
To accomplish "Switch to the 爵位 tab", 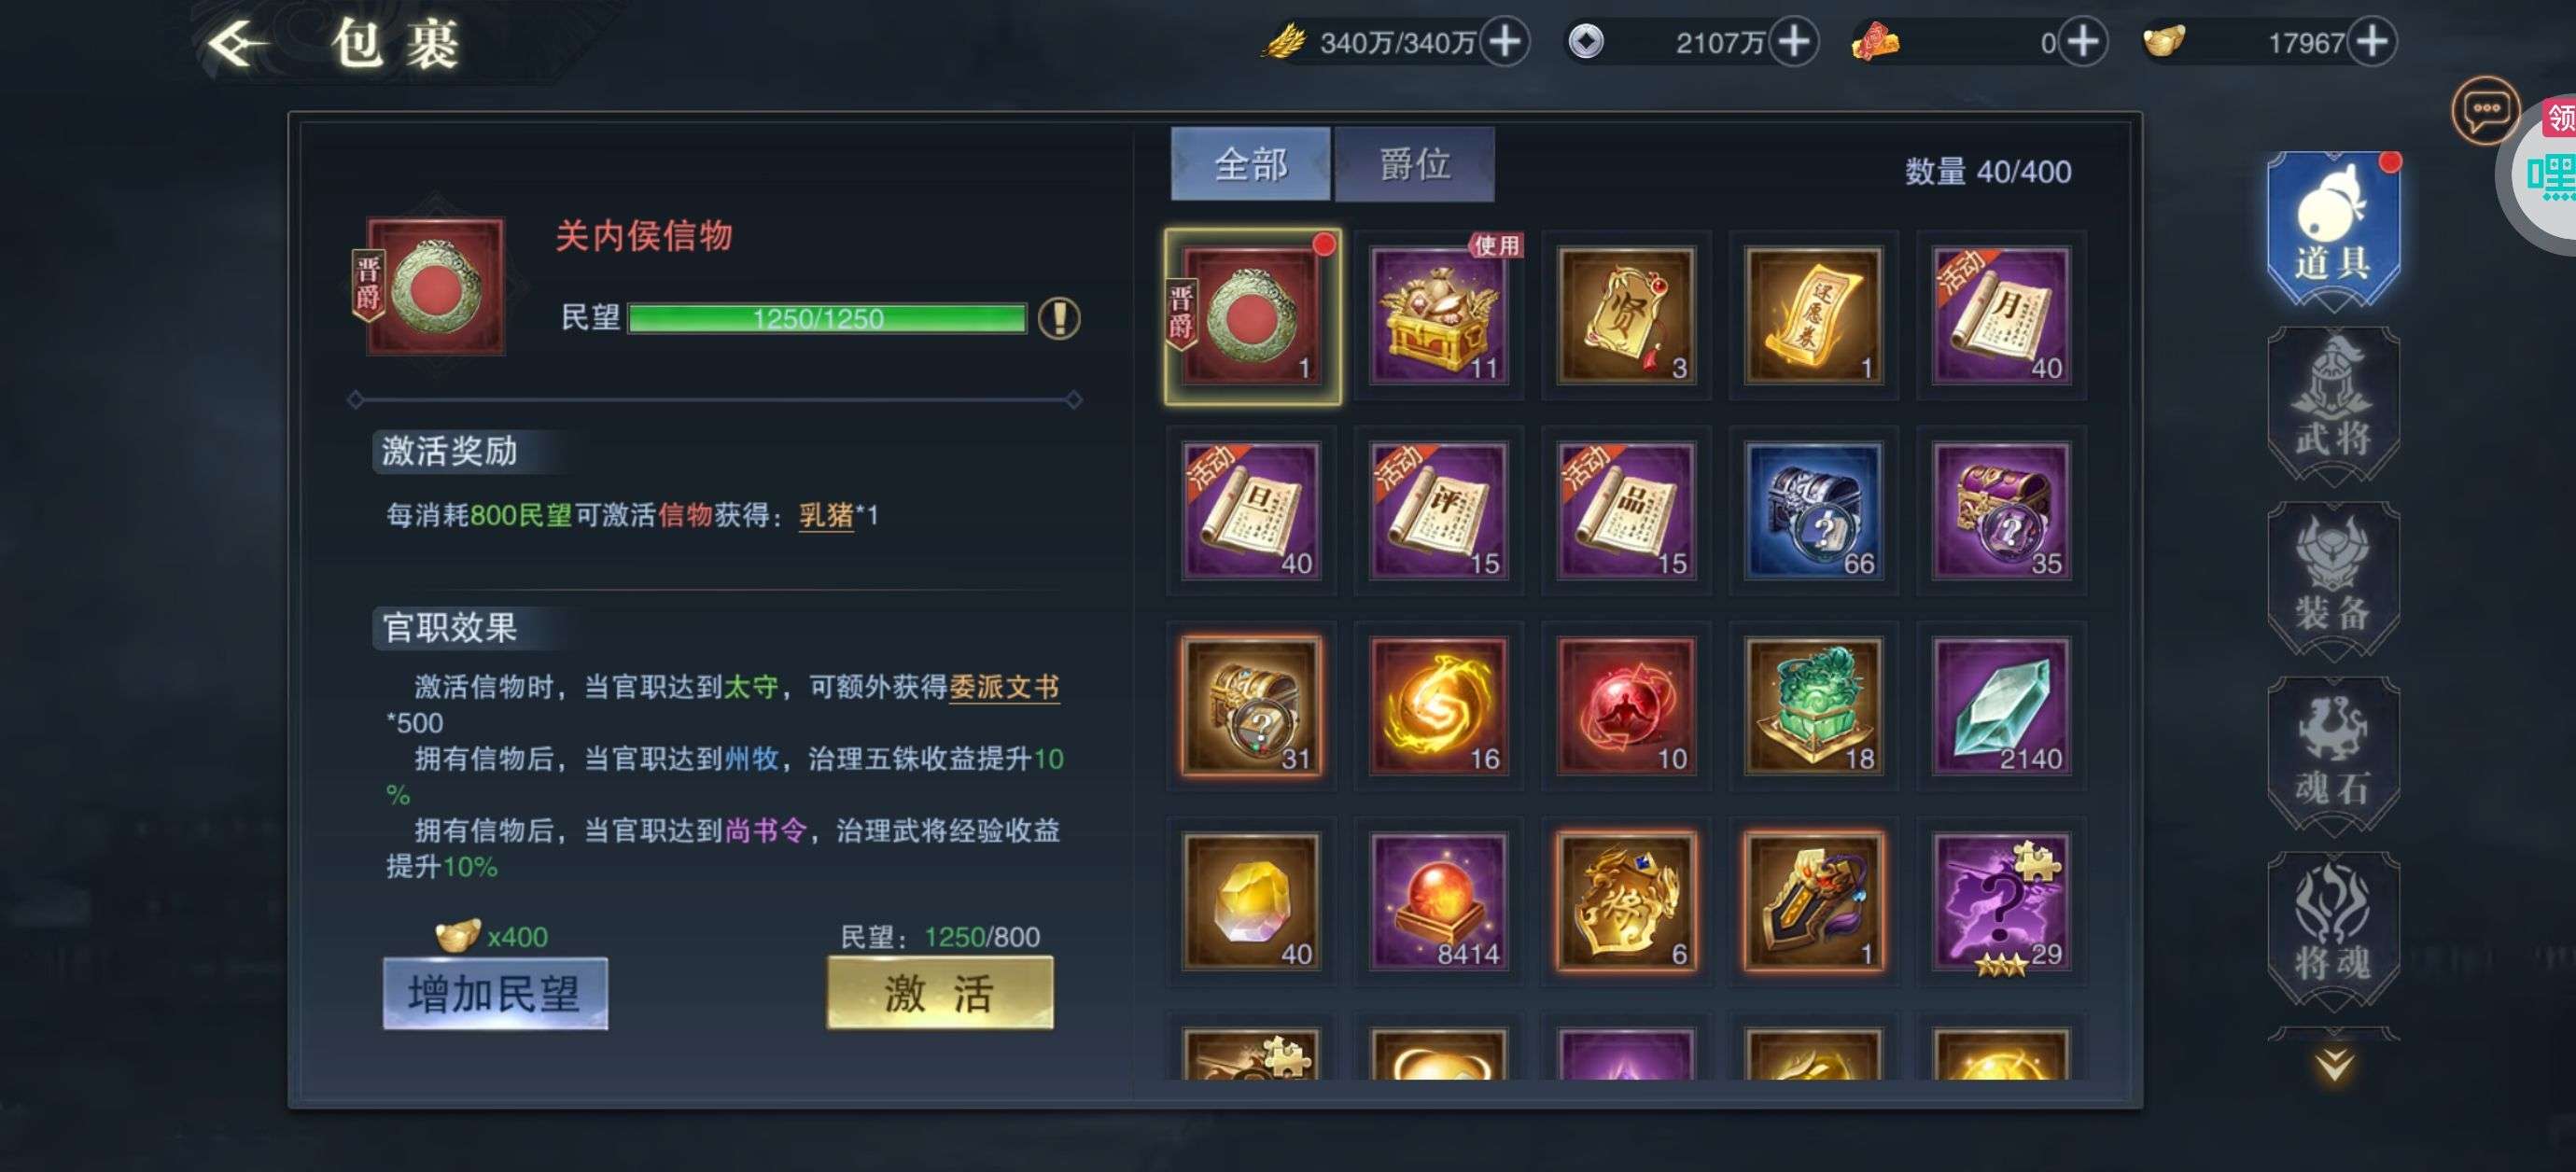I will [x=1414, y=164].
